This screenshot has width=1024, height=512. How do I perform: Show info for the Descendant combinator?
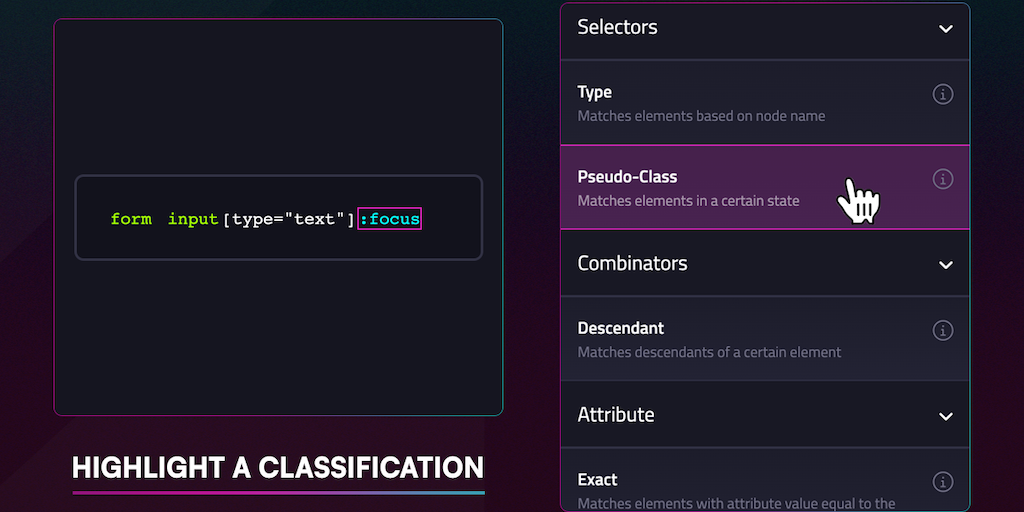click(942, 330)
